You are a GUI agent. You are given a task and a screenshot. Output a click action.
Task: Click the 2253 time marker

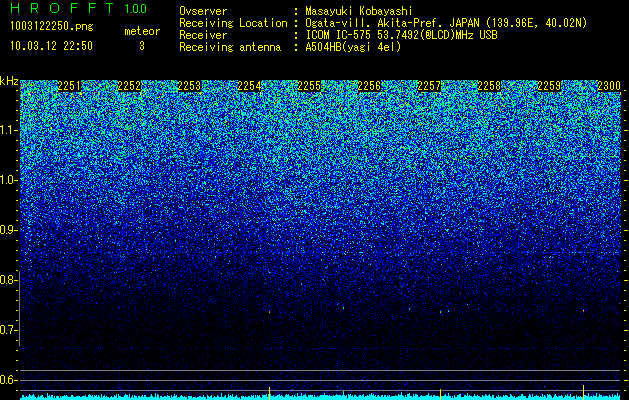(x=189, y=86)
